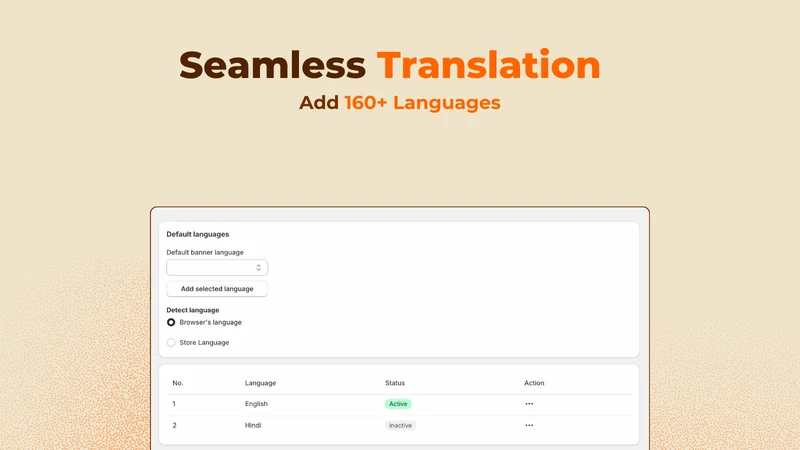Click the Default banner language label
800x450 pixels.
pyautogui.click(x=205, y=252)
